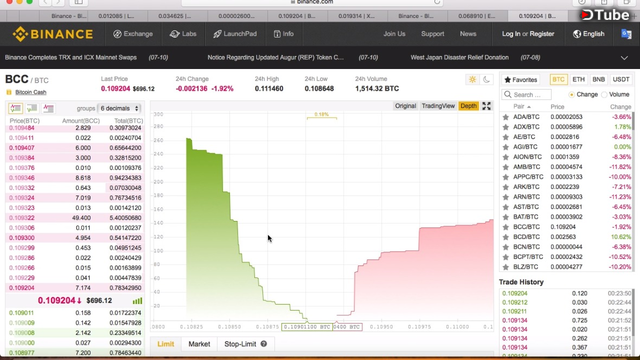Favorite AMB/BTC with its star

coord(506,167)
